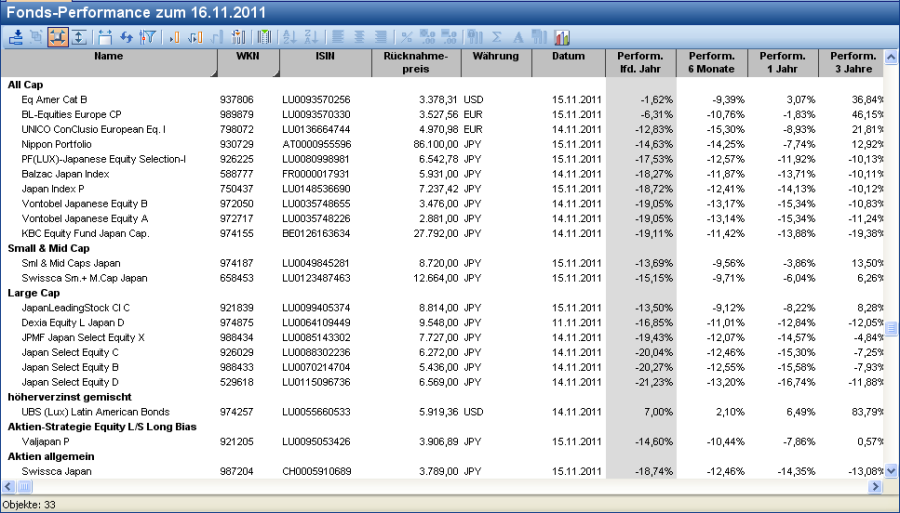This screenshot has height=513, width=900.
Task: Sort descending with the Z-A icon
Action: pos(310,37)
